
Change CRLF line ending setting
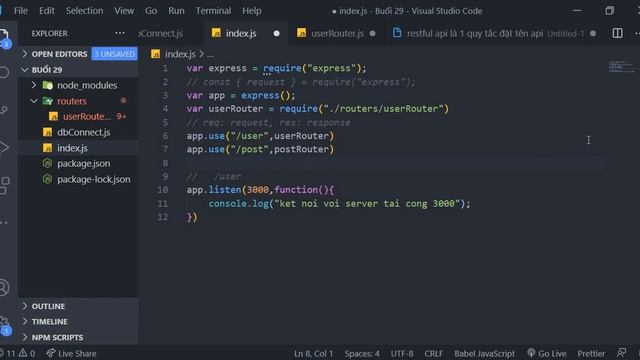click(433, 353)
